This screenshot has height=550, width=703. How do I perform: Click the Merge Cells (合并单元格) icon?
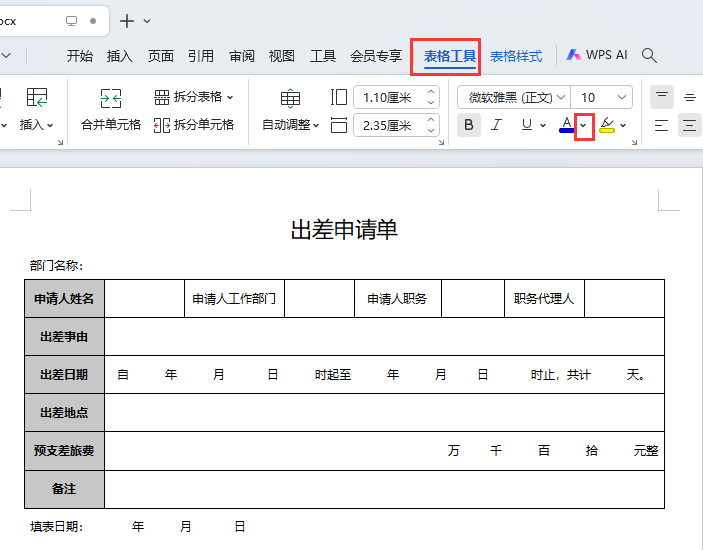tap(110, 98)
